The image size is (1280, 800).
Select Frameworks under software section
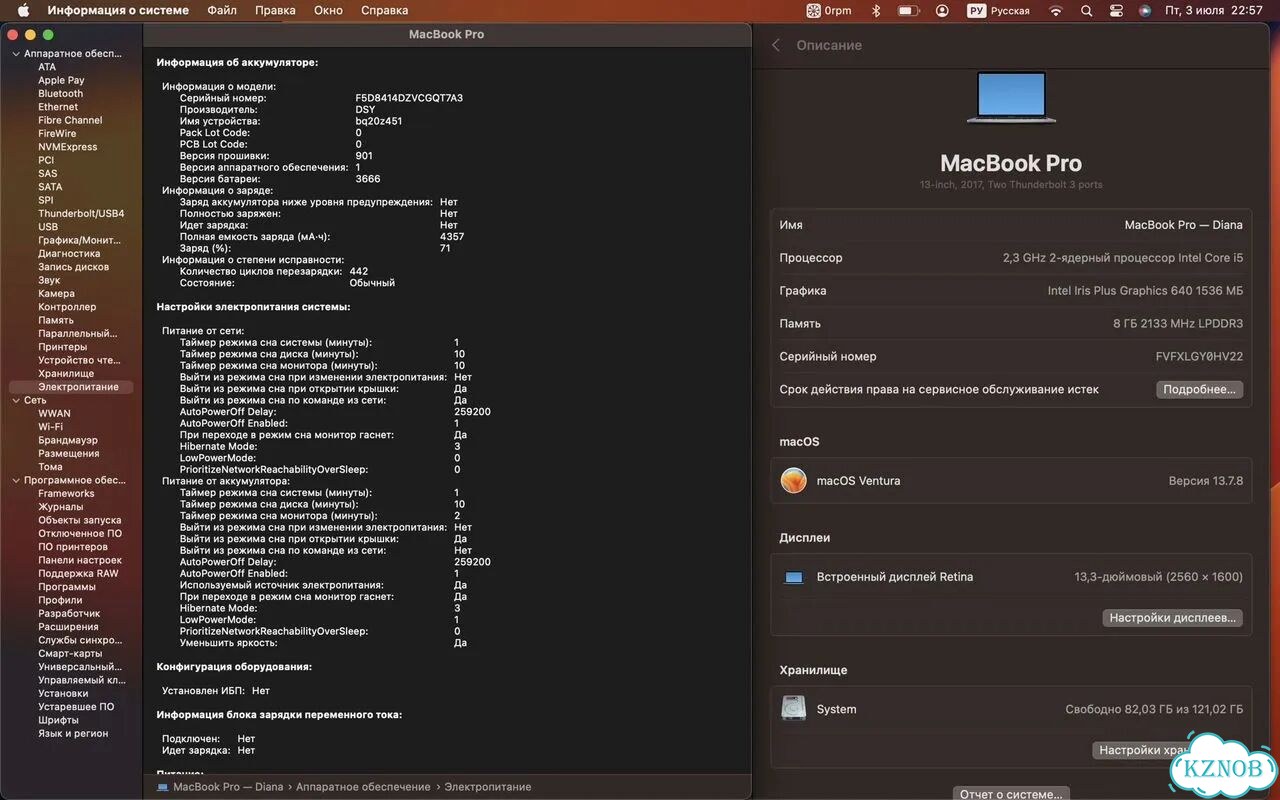(x=66, y=493)
